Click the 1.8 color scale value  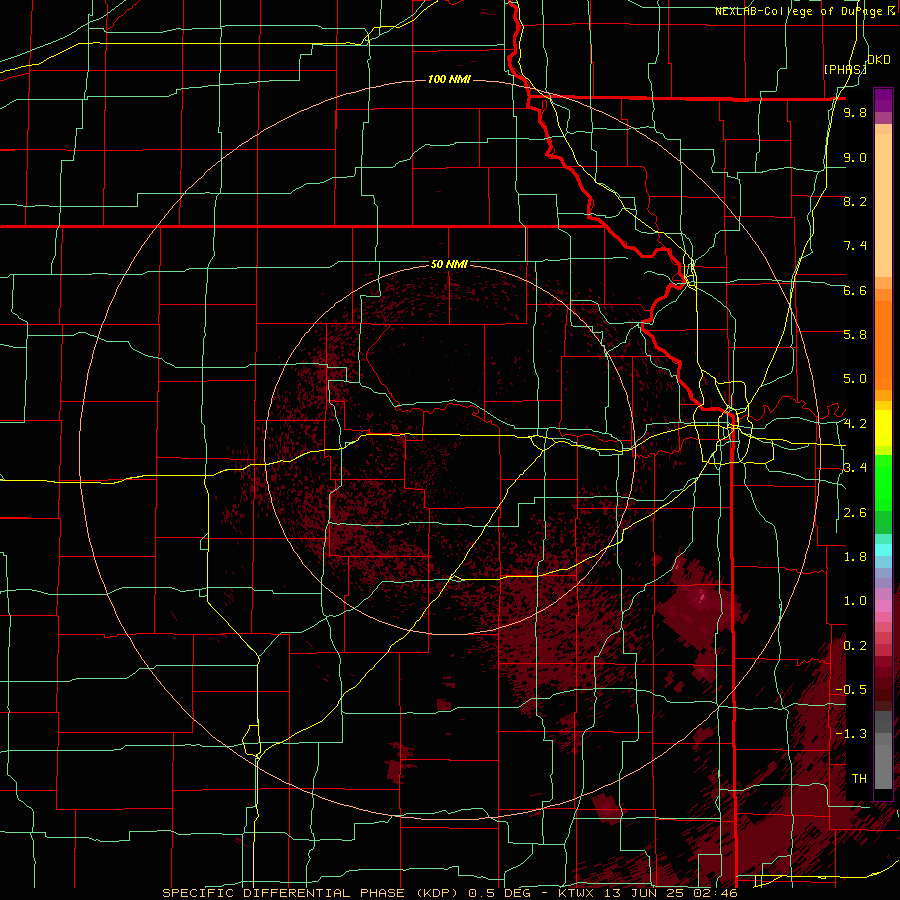[855, 557]
